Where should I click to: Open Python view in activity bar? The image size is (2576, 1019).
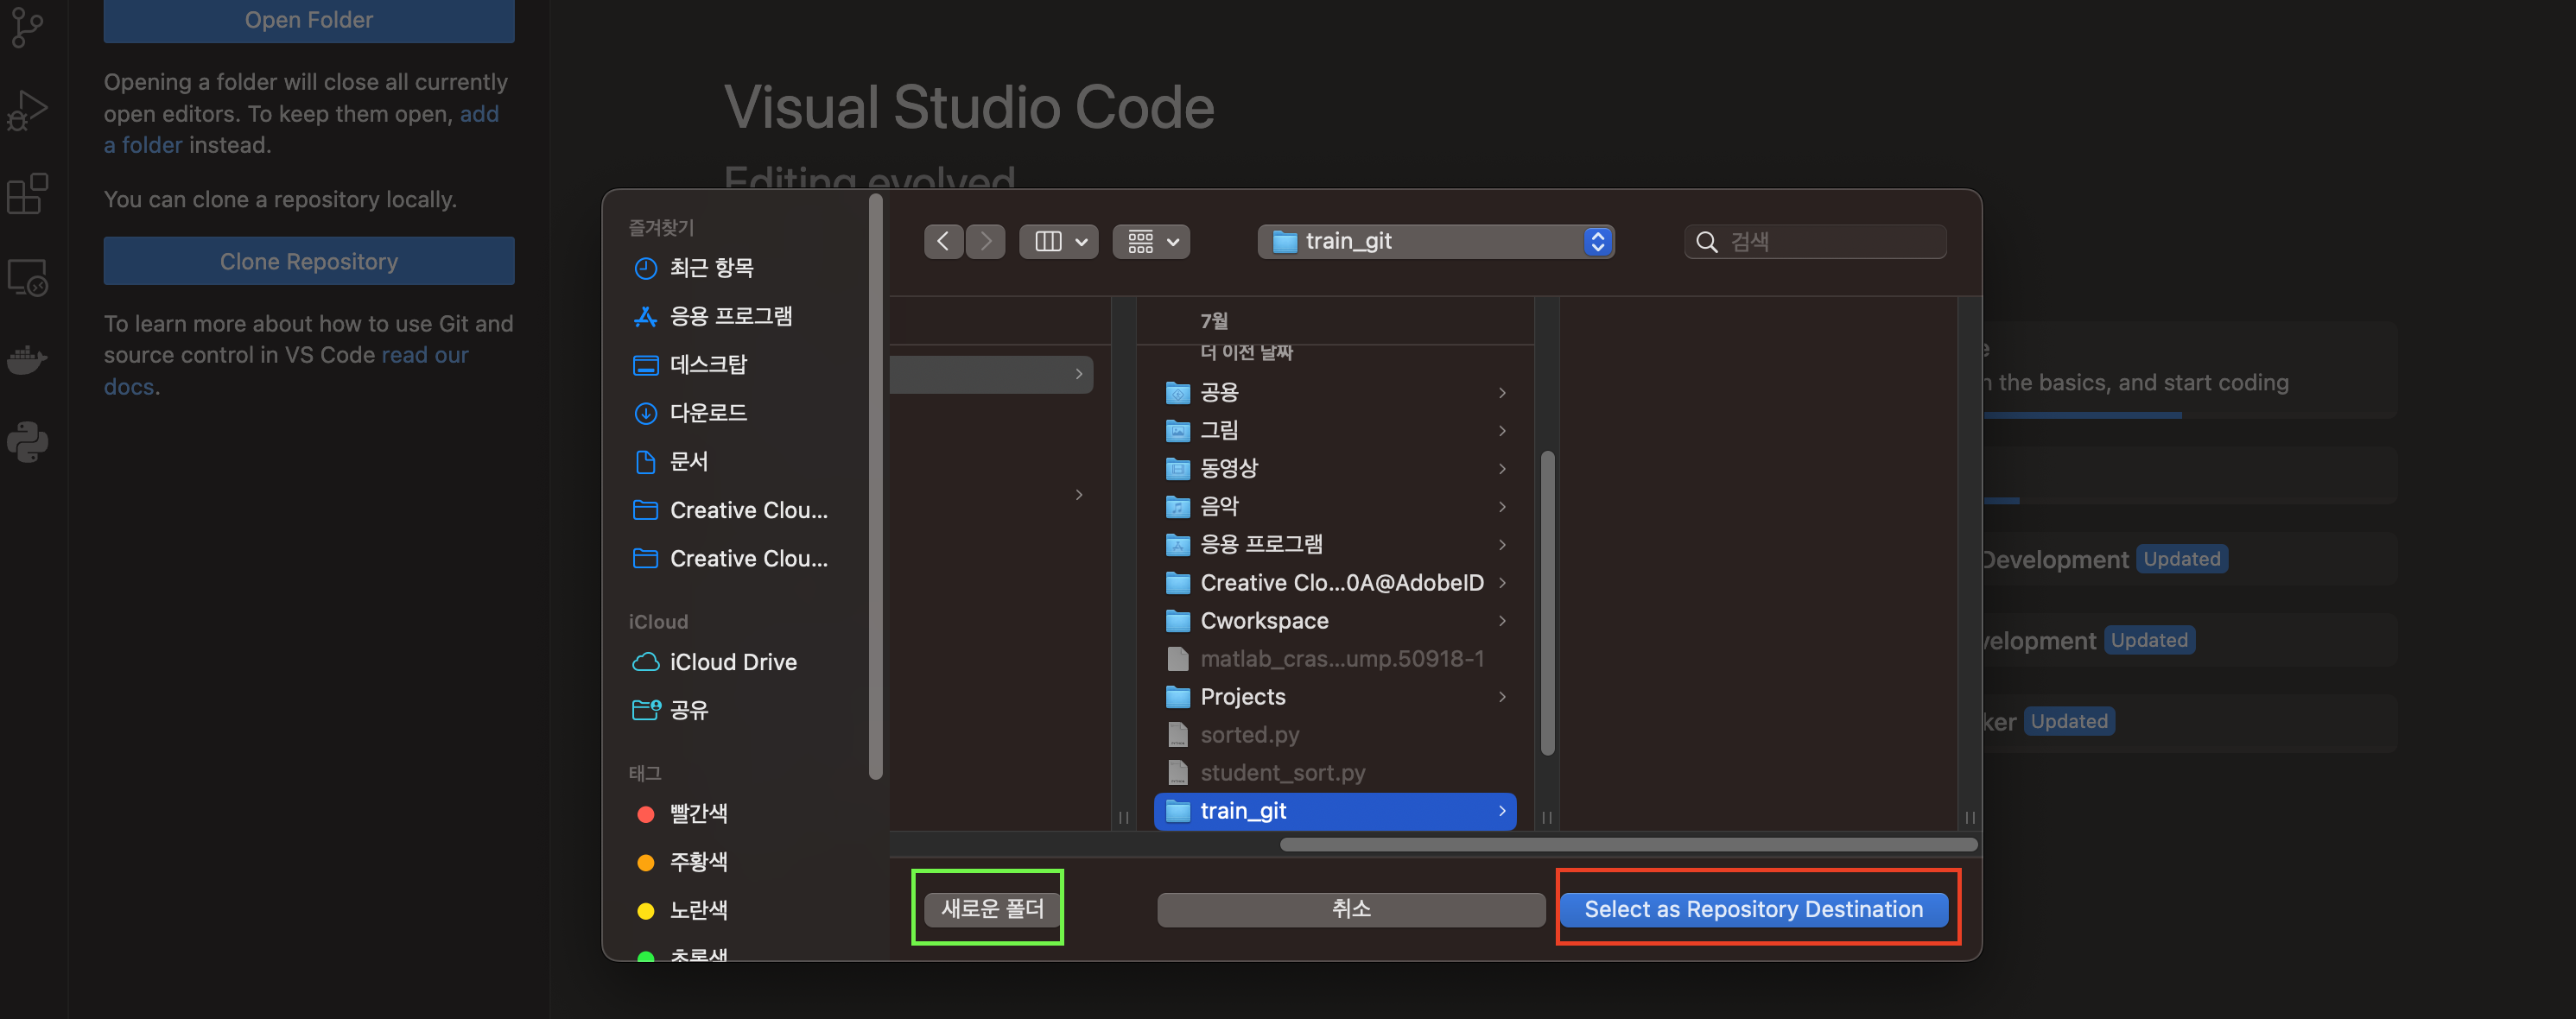(x=27, y=442)
